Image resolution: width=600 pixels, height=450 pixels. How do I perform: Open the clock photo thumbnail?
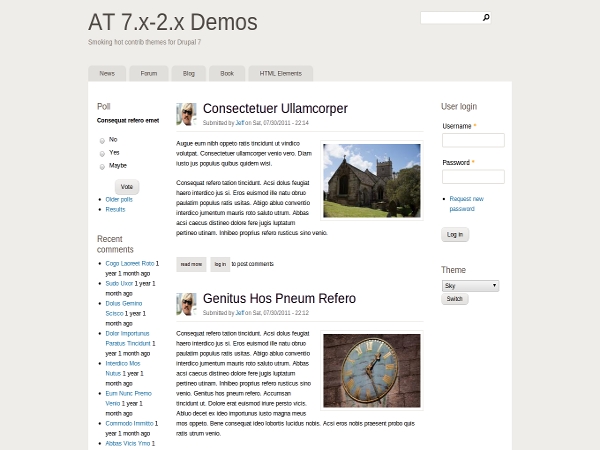click(x=372, y=370)
